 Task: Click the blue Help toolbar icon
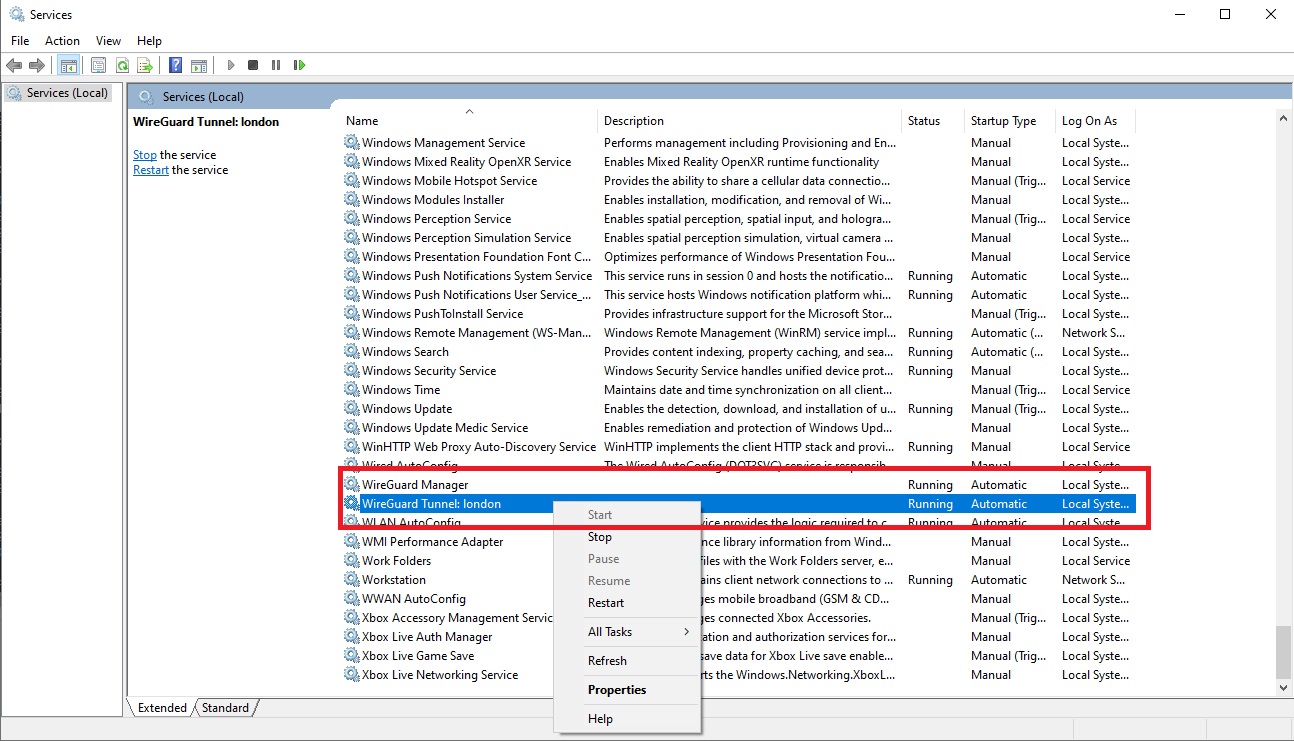[175, 65]
